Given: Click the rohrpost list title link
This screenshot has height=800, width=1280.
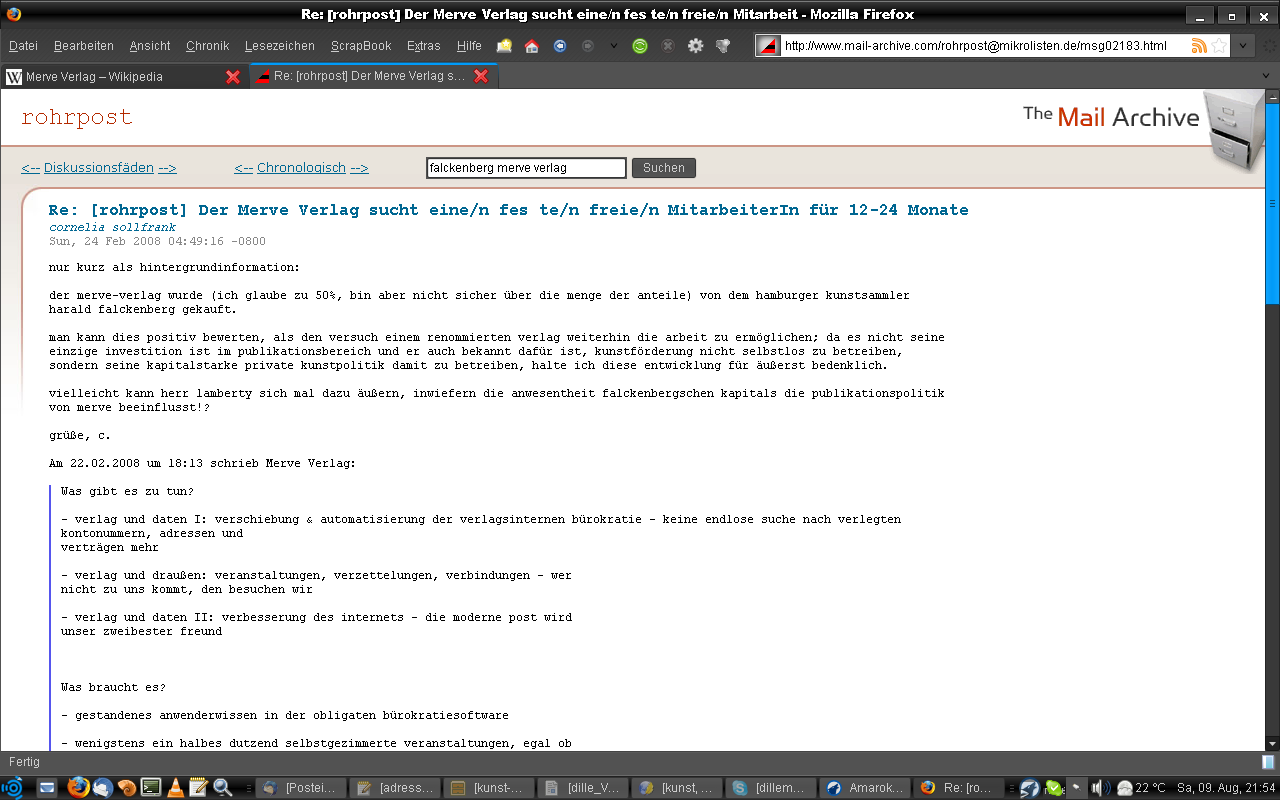Looking at the screenshot, I should tap(77, 117).
